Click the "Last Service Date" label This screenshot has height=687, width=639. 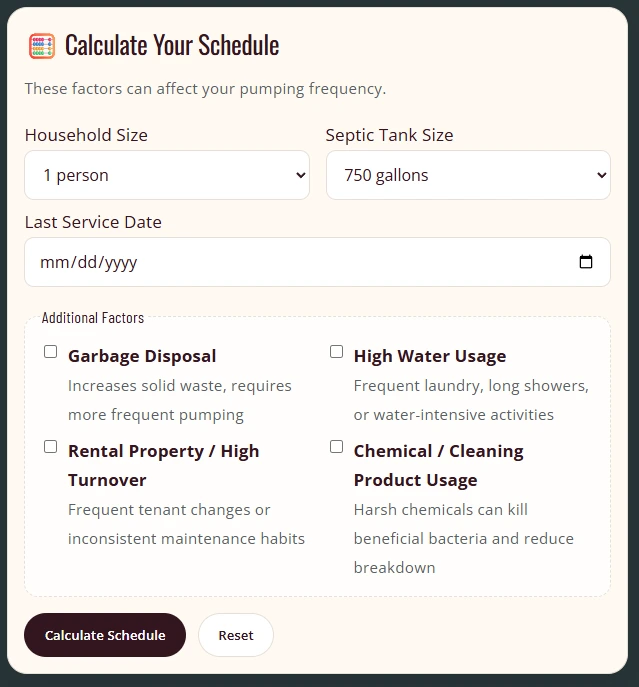pos(93,222)
